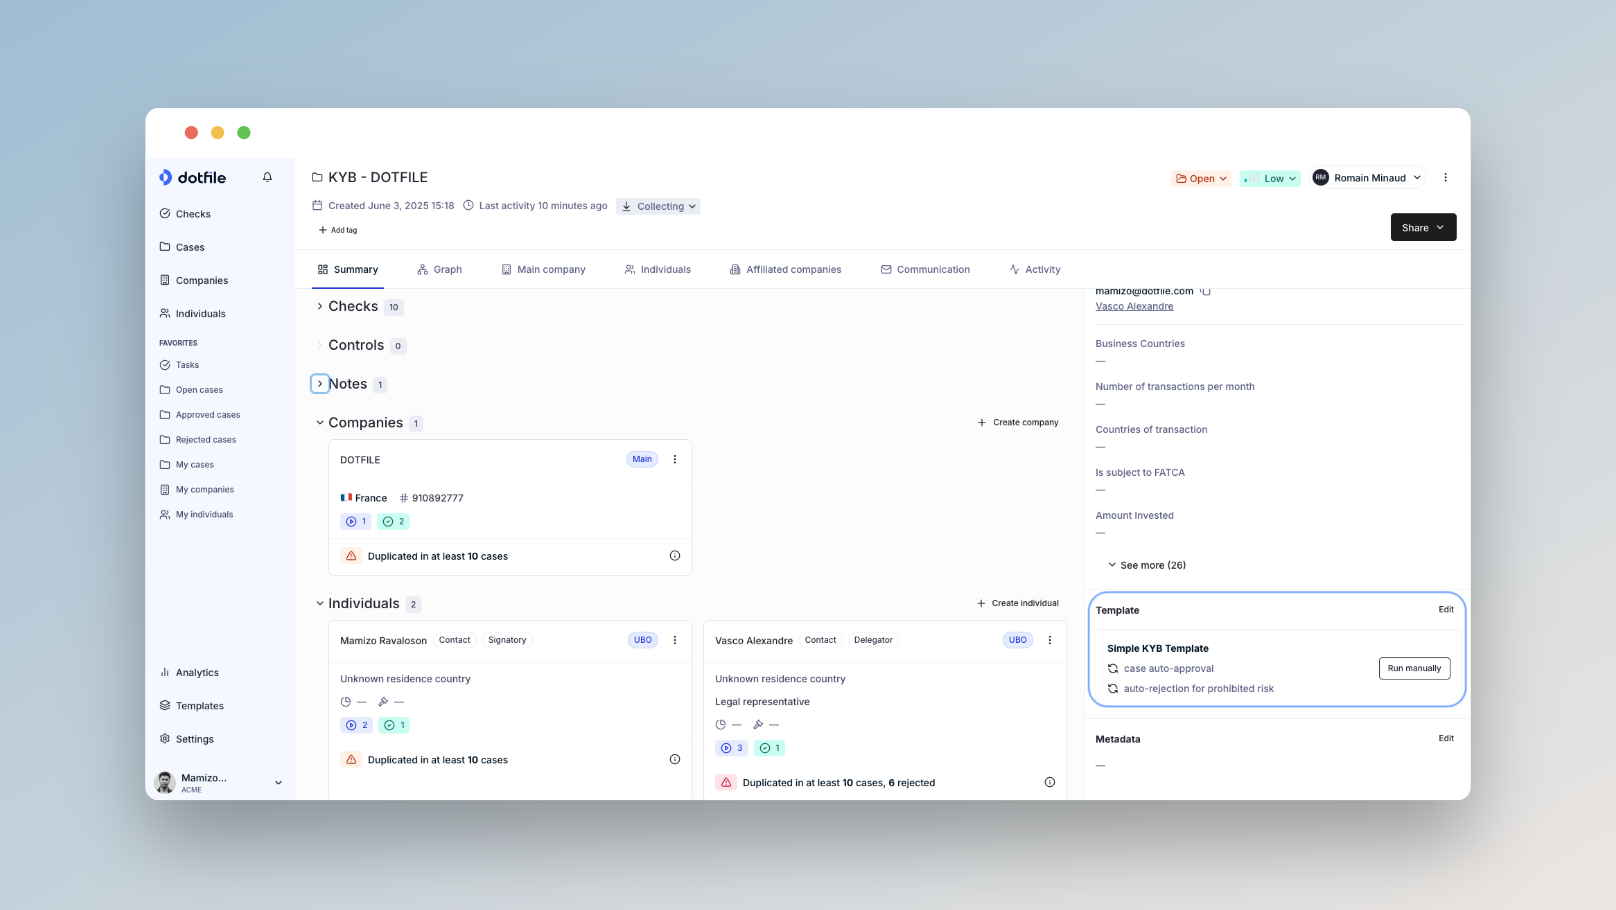Collapse the Individuals section
Screen dimensions: 1616x910
320,603
